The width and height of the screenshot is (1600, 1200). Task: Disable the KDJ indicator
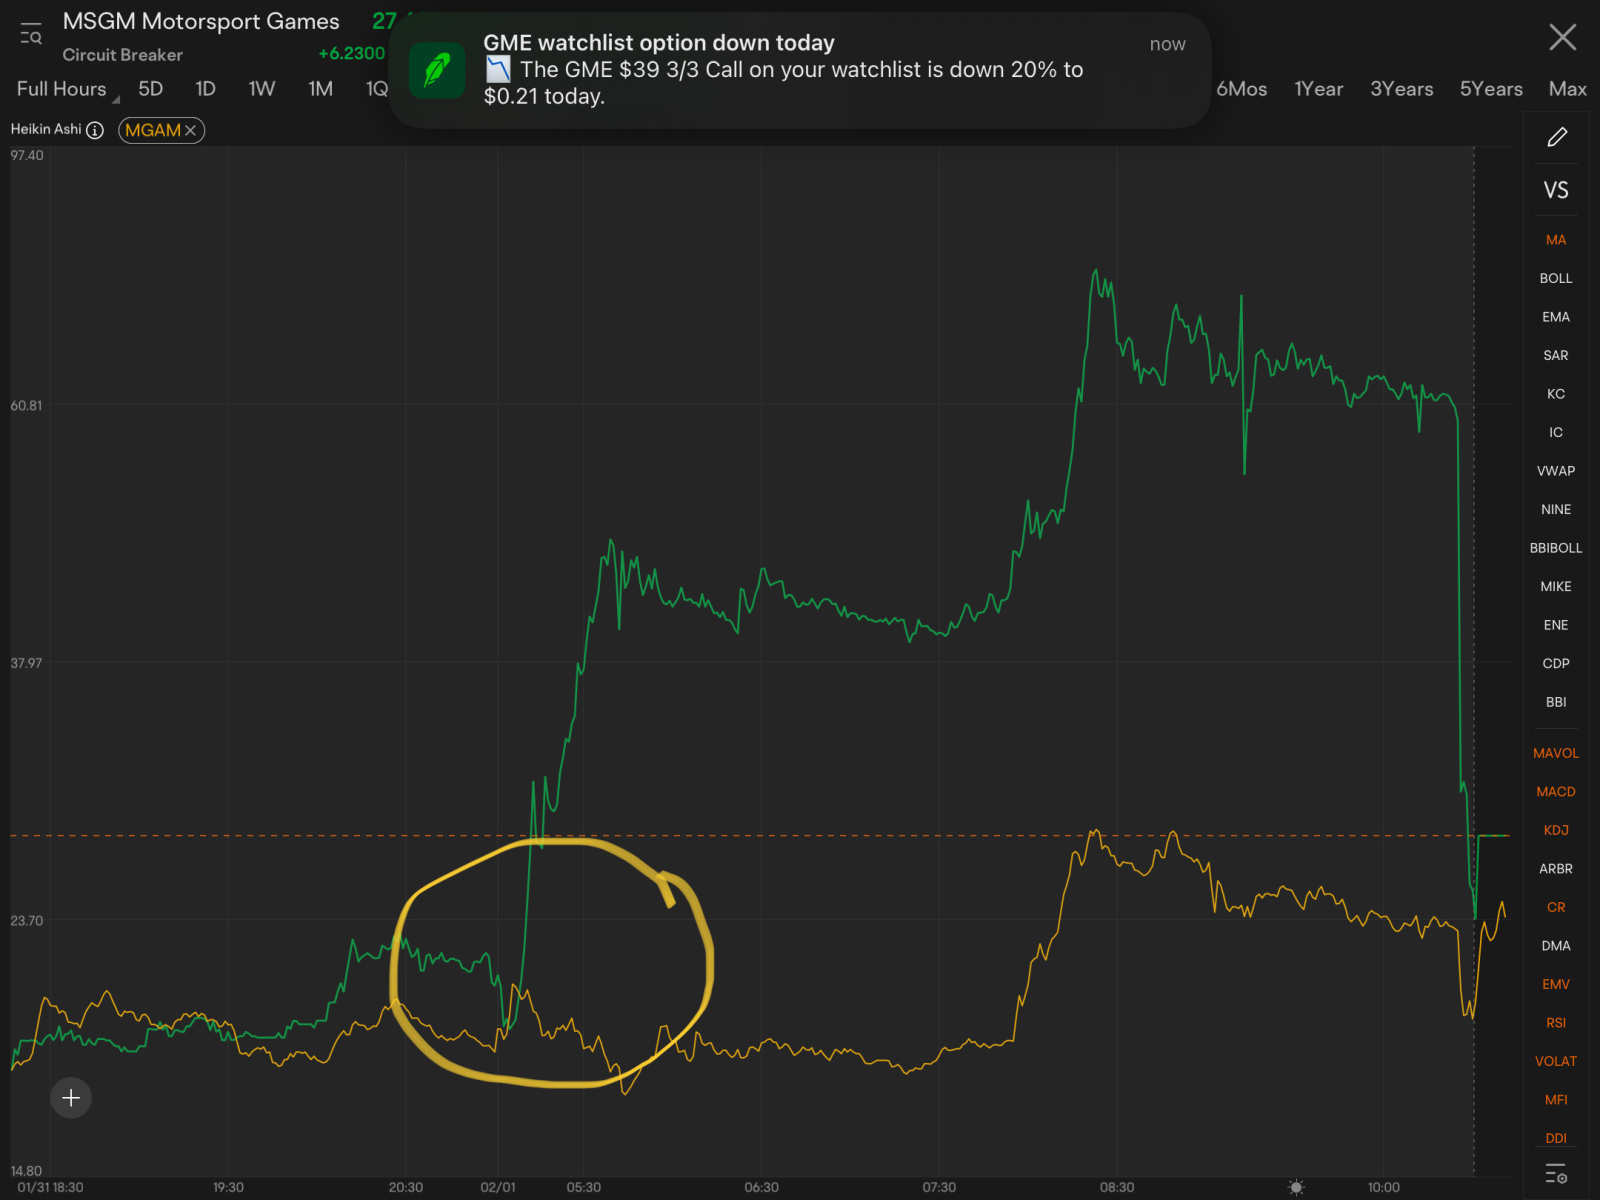point(1556,830)
